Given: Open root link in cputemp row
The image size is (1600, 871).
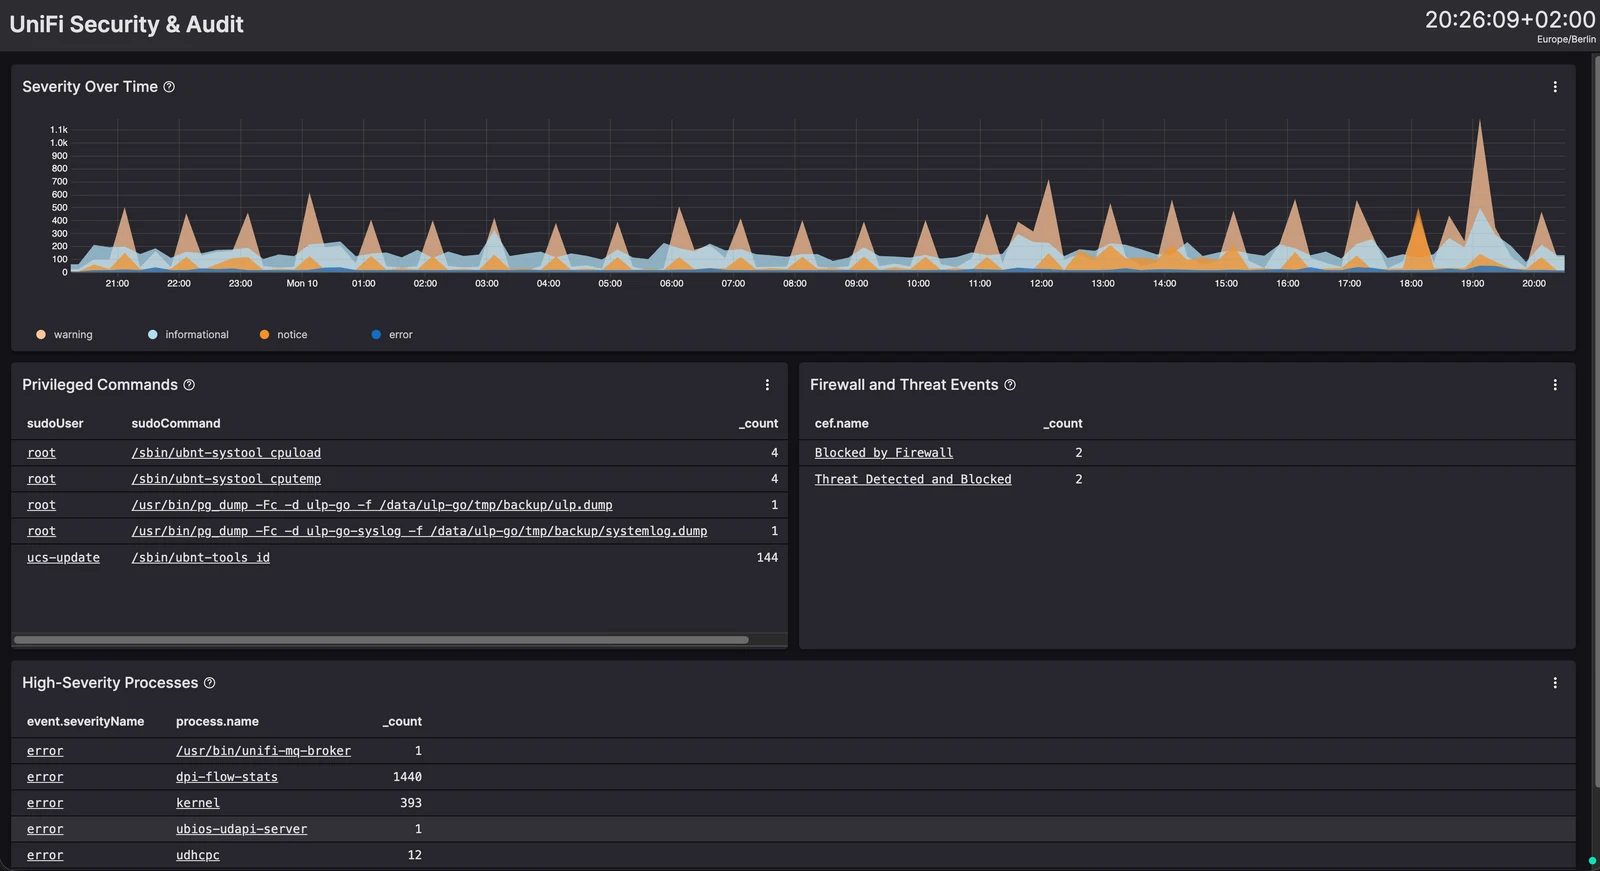Looking at the screenshot, I should click(41, 479).
